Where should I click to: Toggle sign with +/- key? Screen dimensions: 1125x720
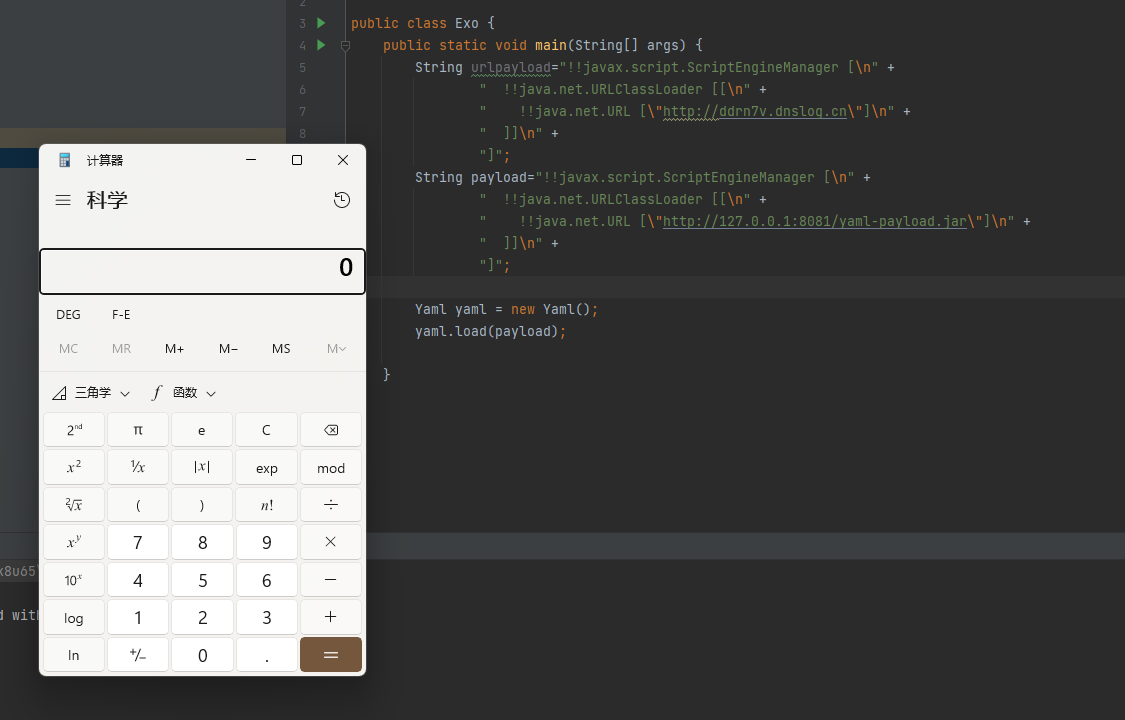(138, 655)
